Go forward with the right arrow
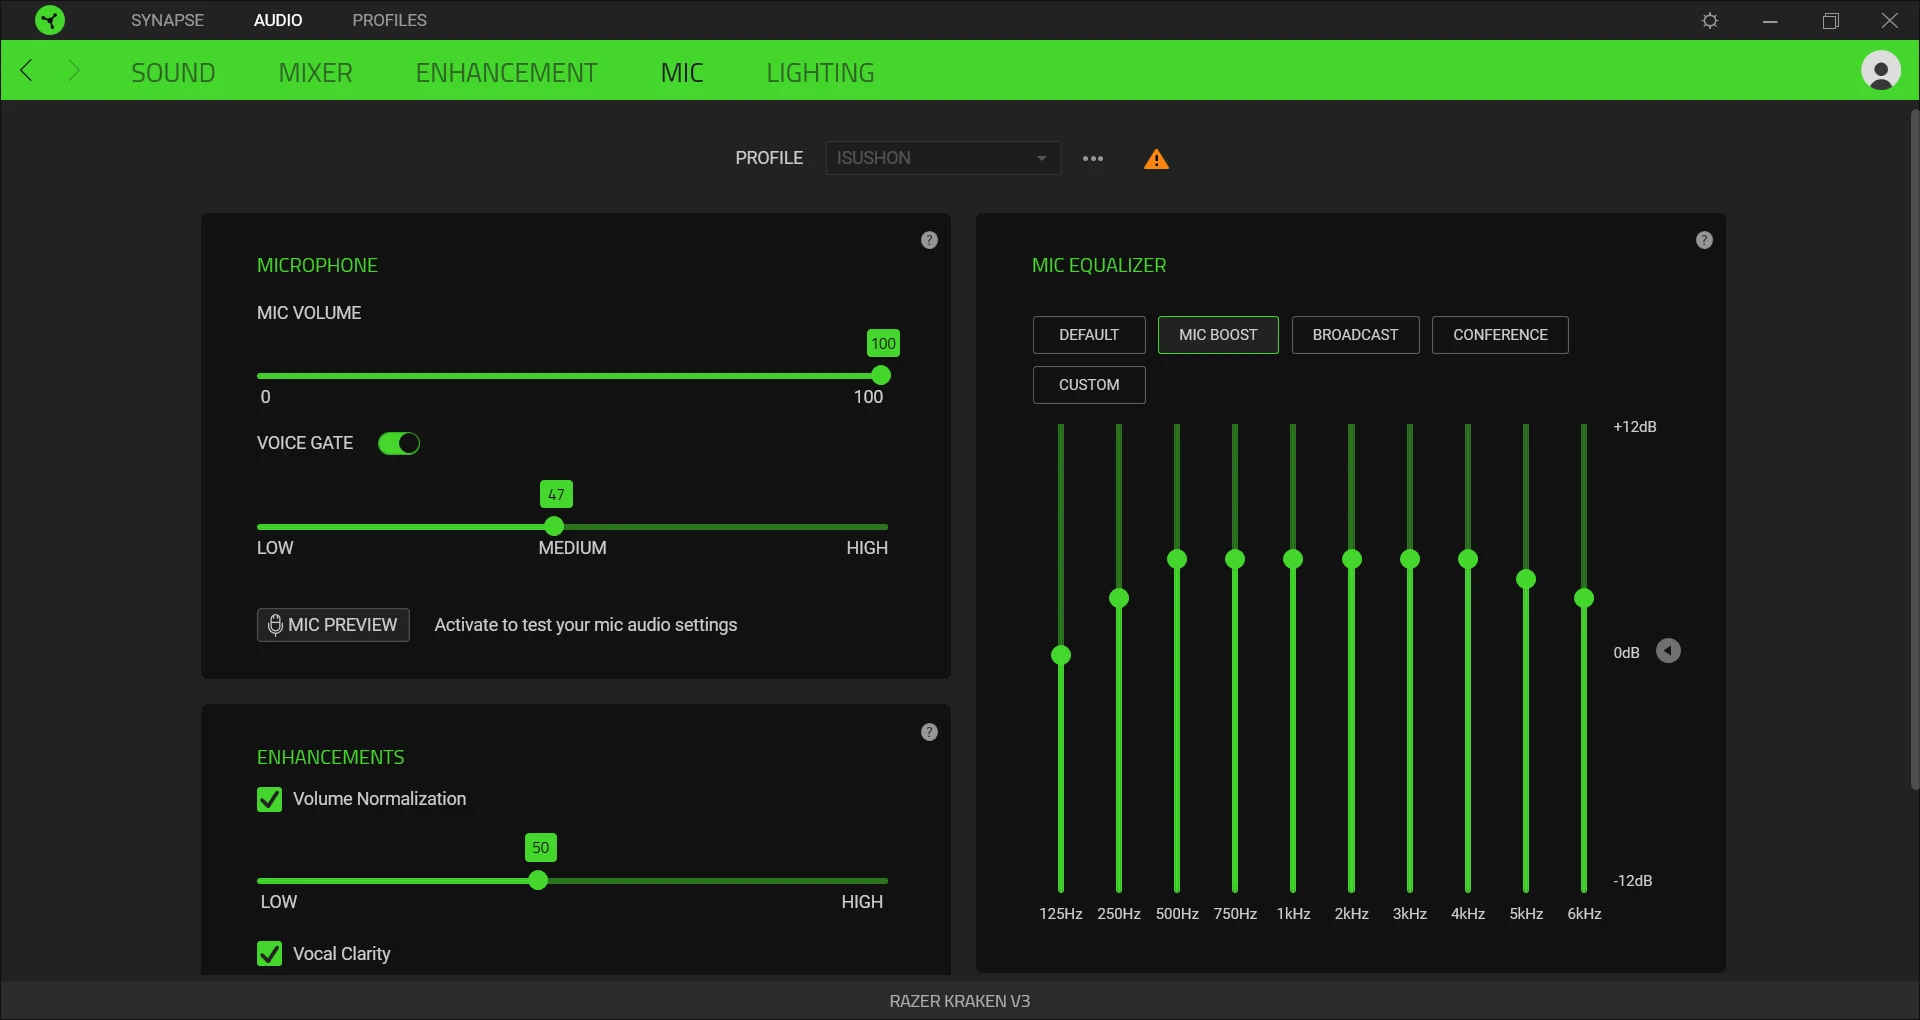The width and height of the screenshot is (1920, 1020). [73, 70]
